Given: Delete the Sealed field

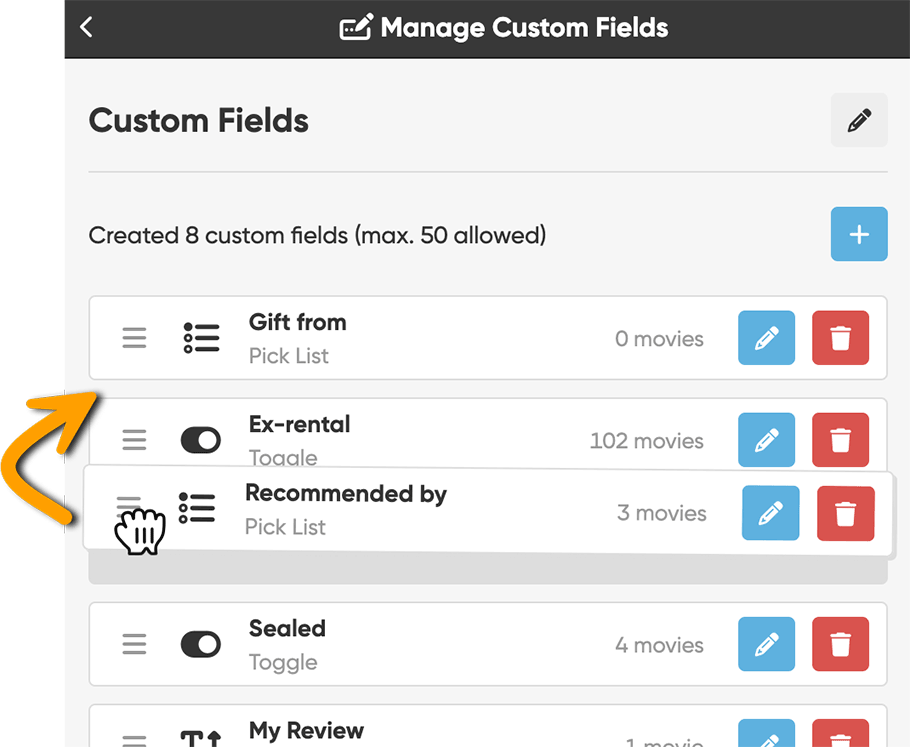Looking at the screenshot, I should [x=840, y=645].
